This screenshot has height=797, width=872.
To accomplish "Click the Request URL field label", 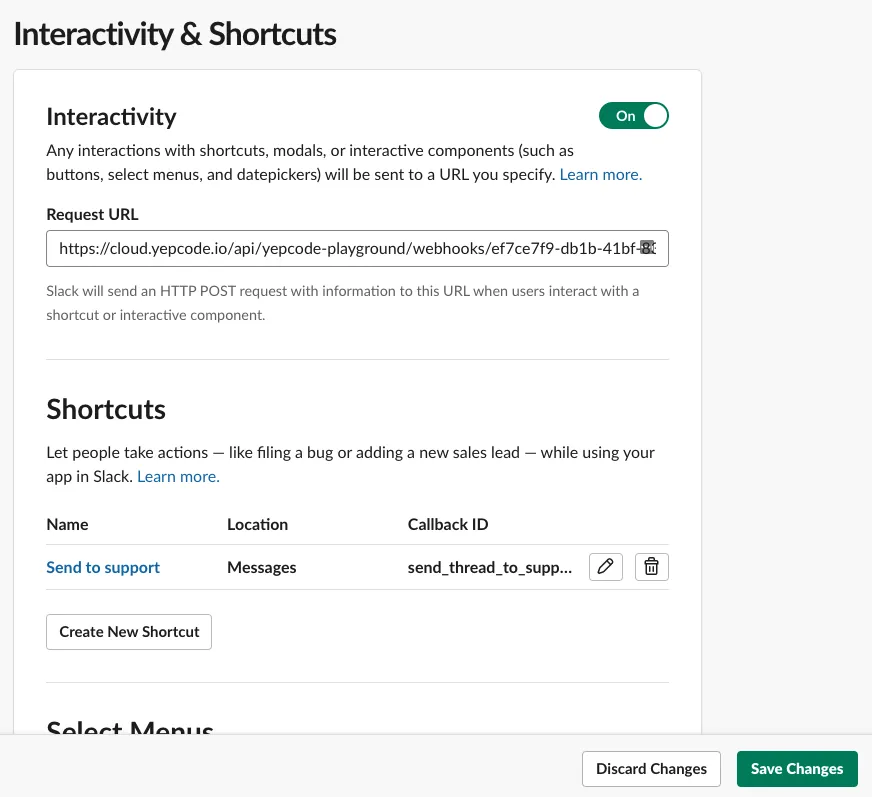I will click(x=92, y=214).
